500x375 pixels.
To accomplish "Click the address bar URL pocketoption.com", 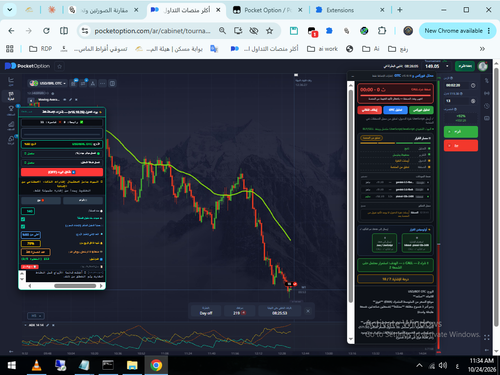I will coord(152,31).
